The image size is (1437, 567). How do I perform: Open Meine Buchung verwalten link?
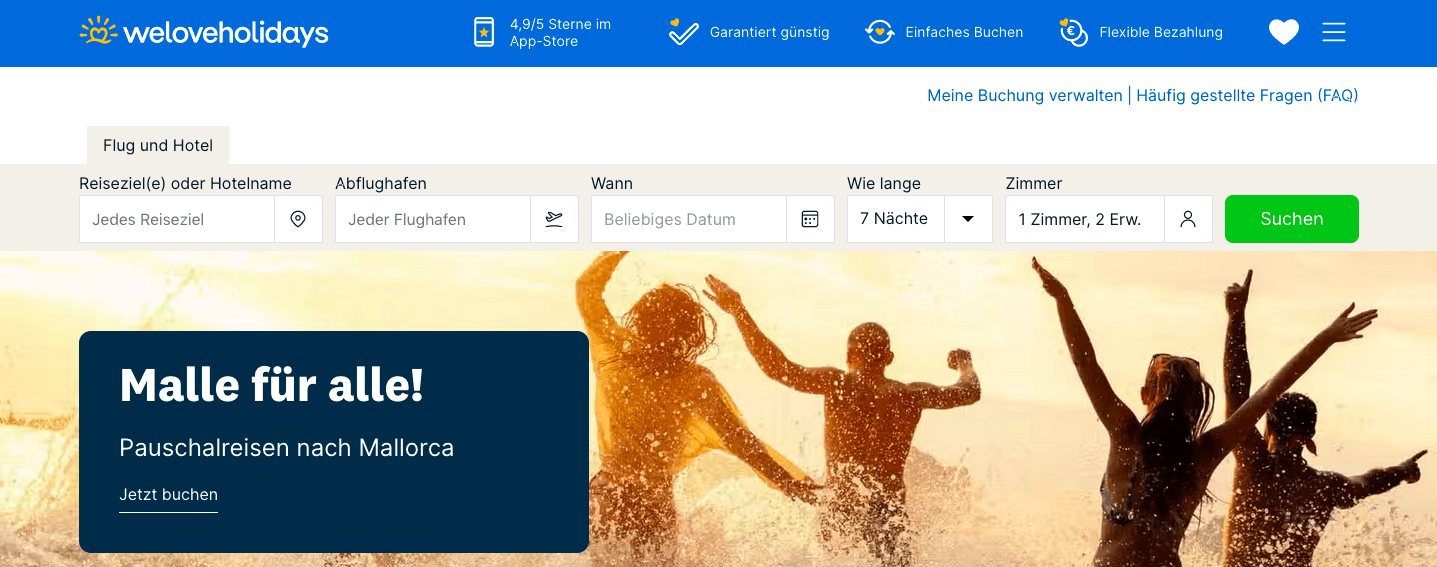coord(1025,96)
